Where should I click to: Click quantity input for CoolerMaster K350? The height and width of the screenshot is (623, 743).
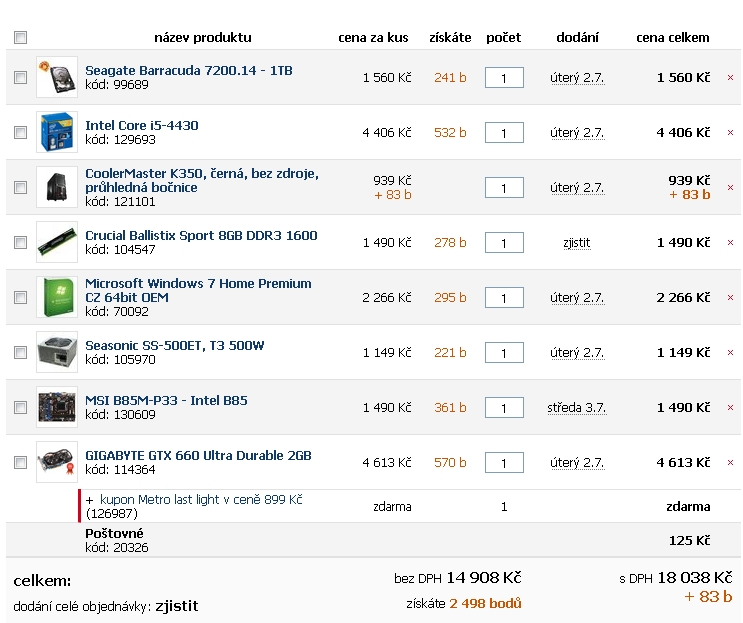(504, 188)
